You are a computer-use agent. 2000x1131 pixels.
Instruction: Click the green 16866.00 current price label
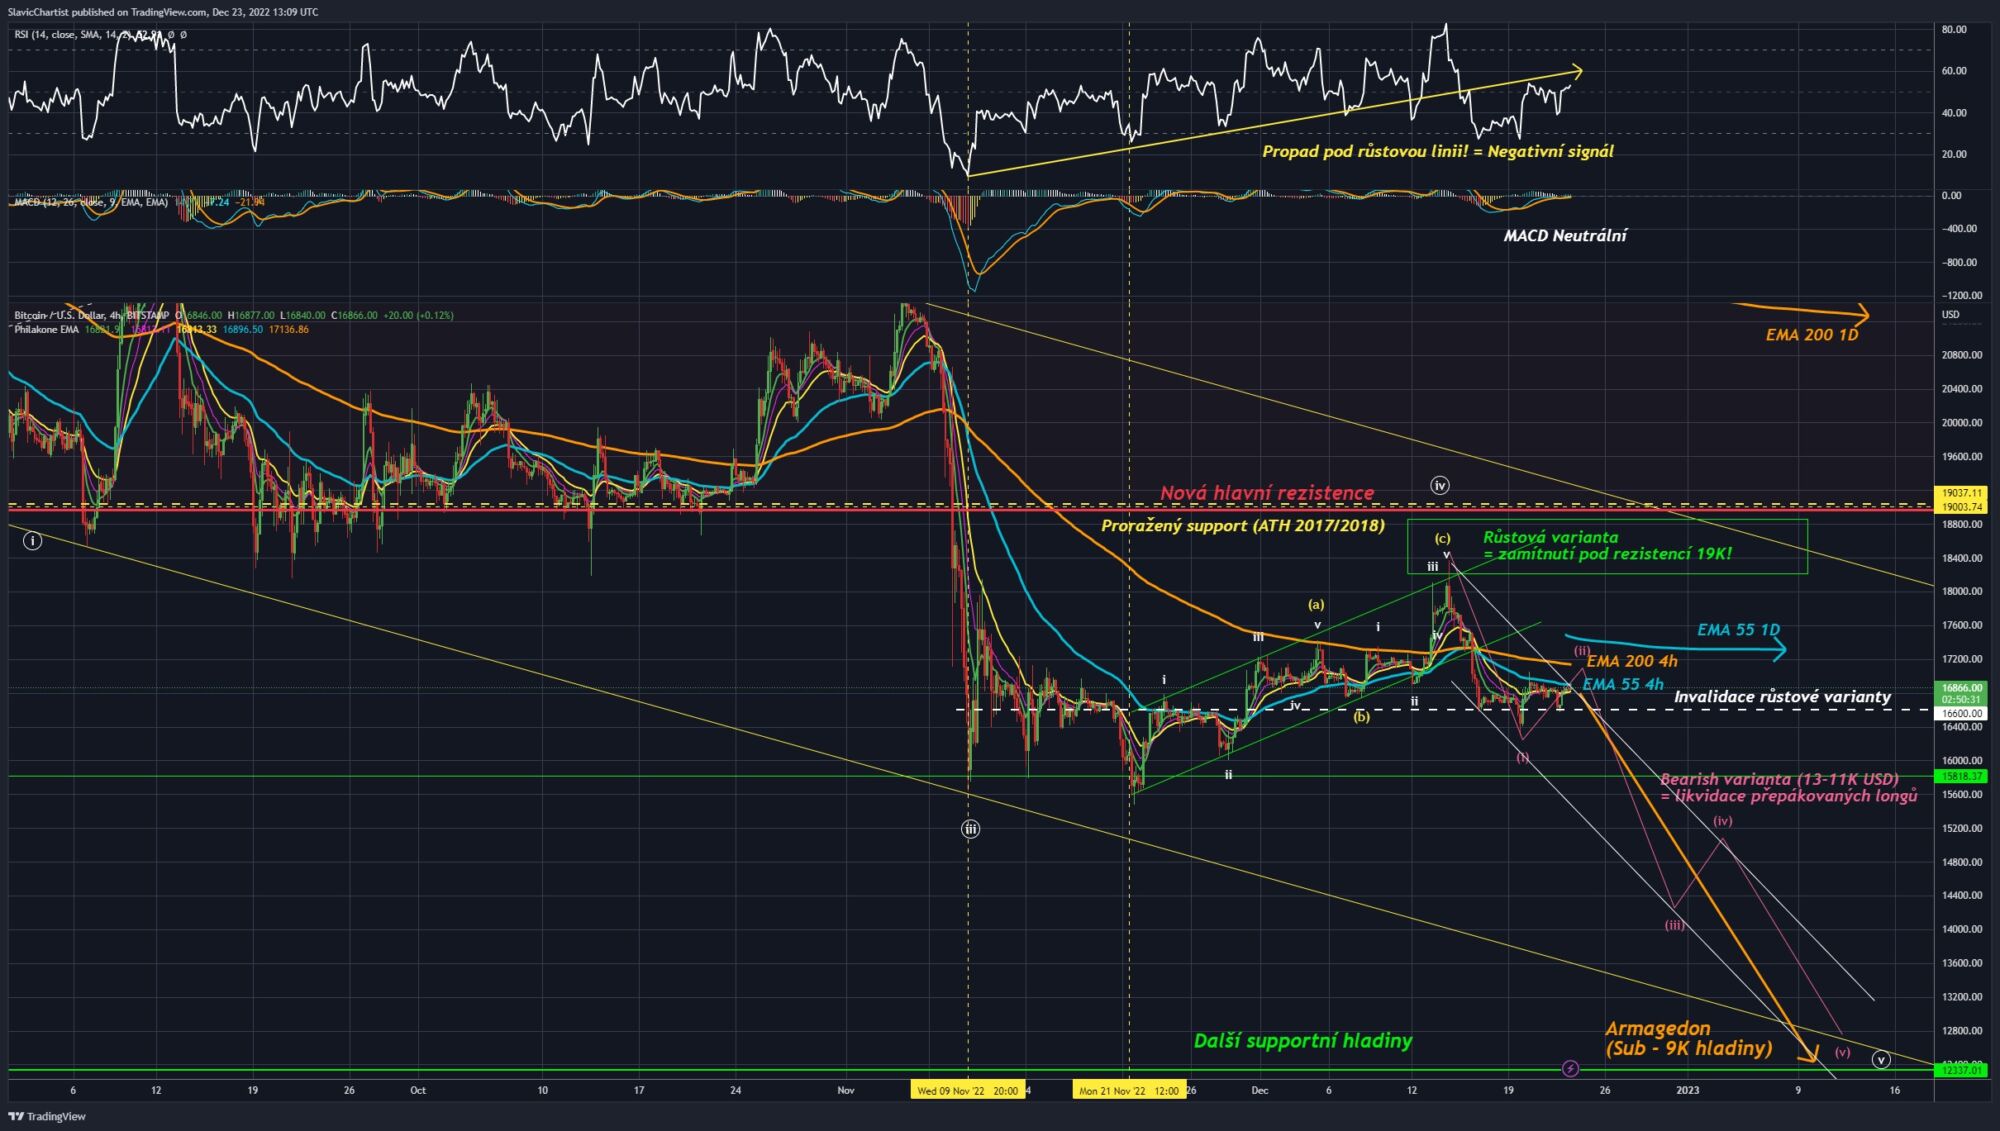pyautogui.click(x=1962, y=693)
